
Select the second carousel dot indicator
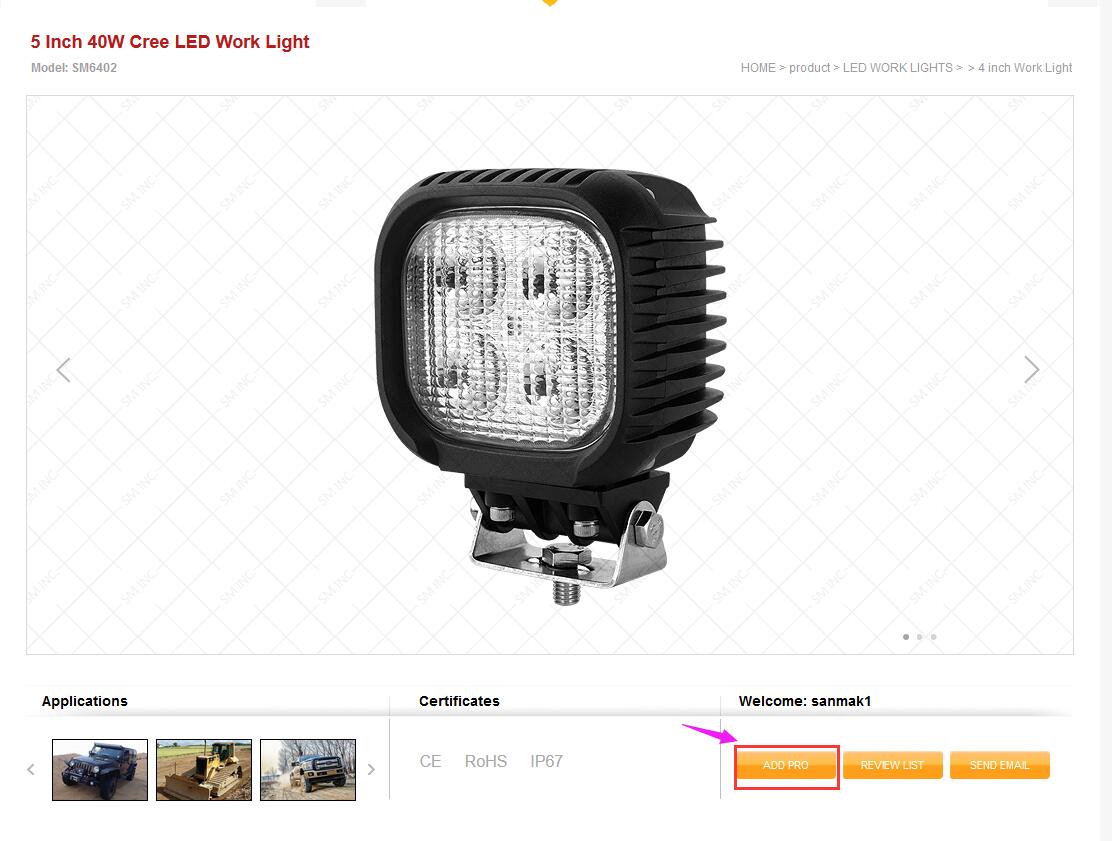[920, 637]
